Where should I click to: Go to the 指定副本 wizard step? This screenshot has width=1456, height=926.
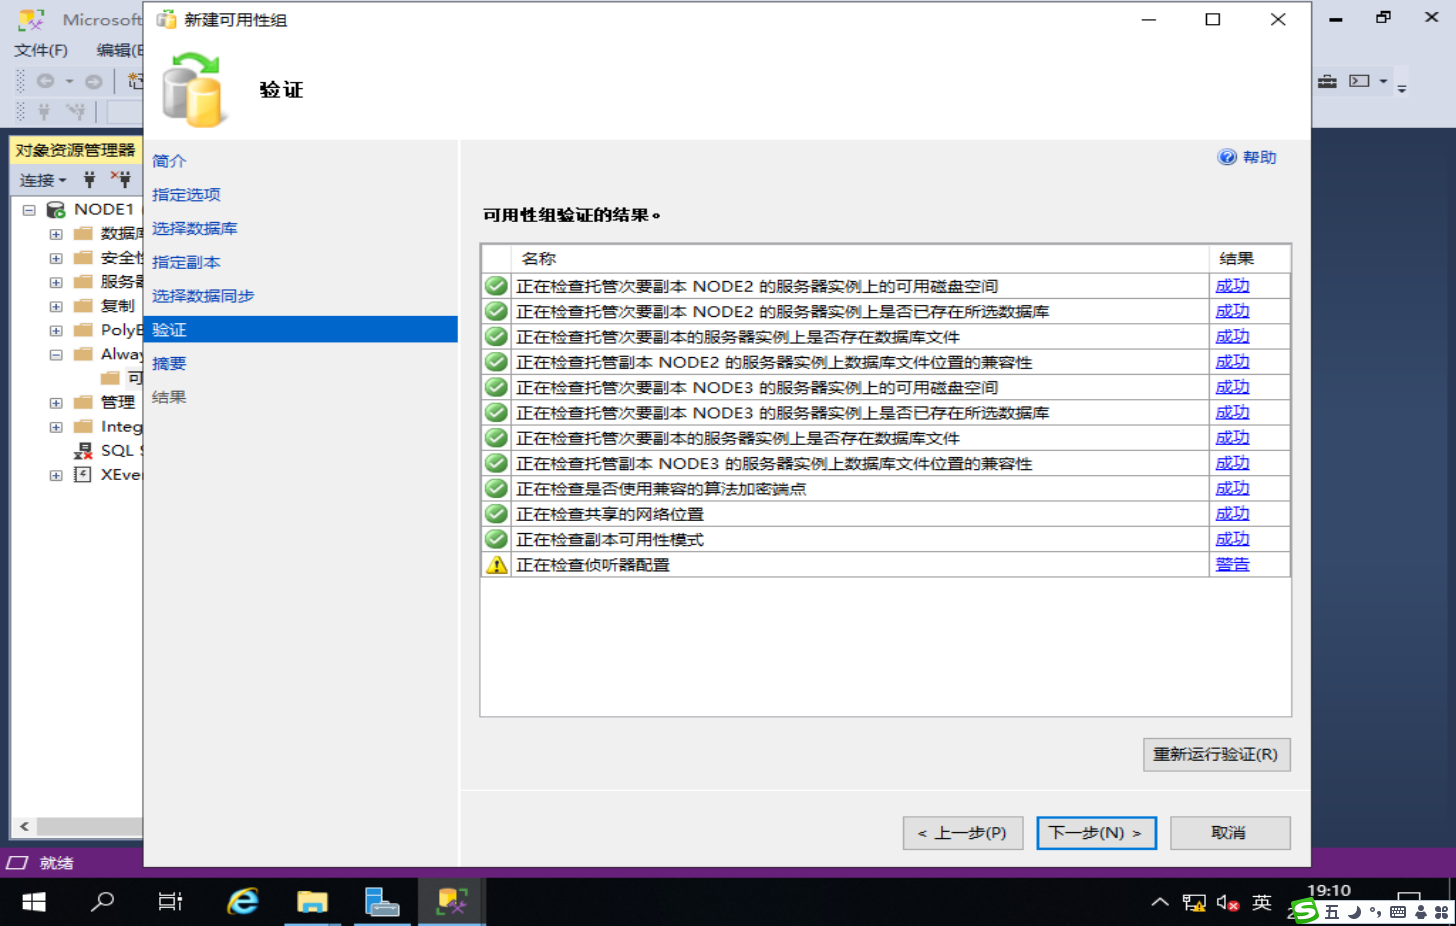click(x=186, y=263)
